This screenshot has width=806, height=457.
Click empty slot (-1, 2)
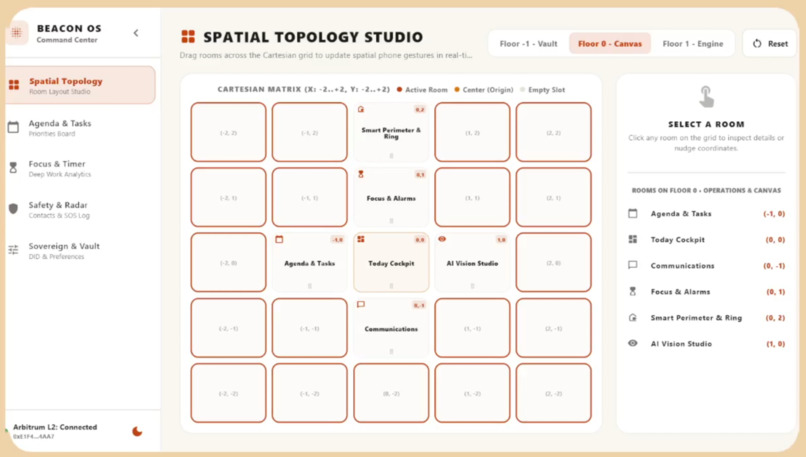coord(309,132)
